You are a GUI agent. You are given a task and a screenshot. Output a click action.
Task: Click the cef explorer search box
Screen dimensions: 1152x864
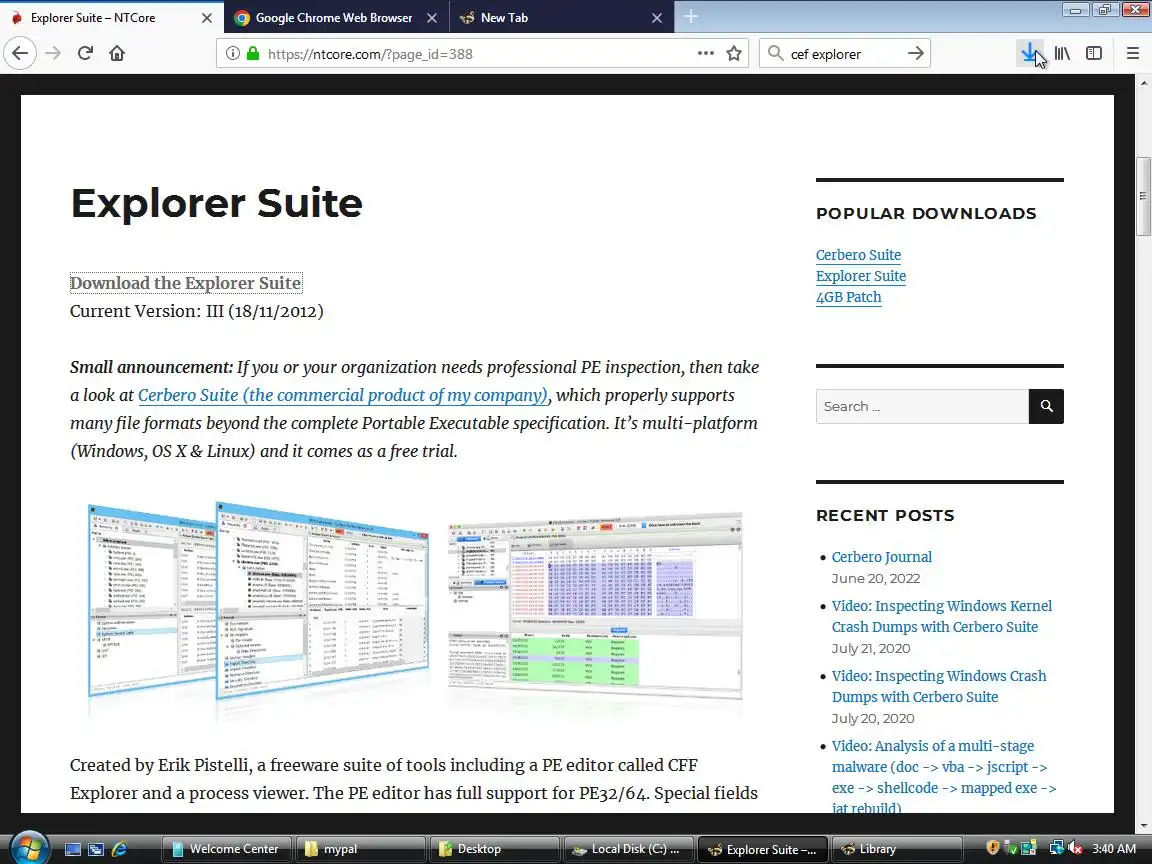pyautogui.click(x=845, y=54)
